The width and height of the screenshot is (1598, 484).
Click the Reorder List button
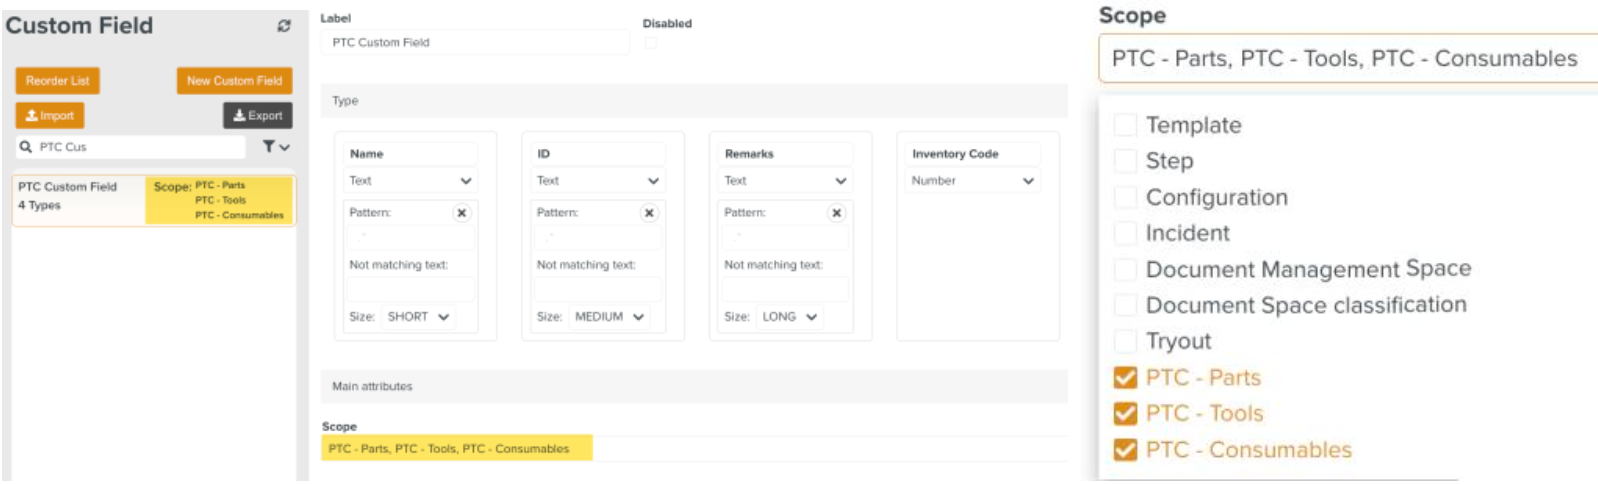click(x=57, y=81)
